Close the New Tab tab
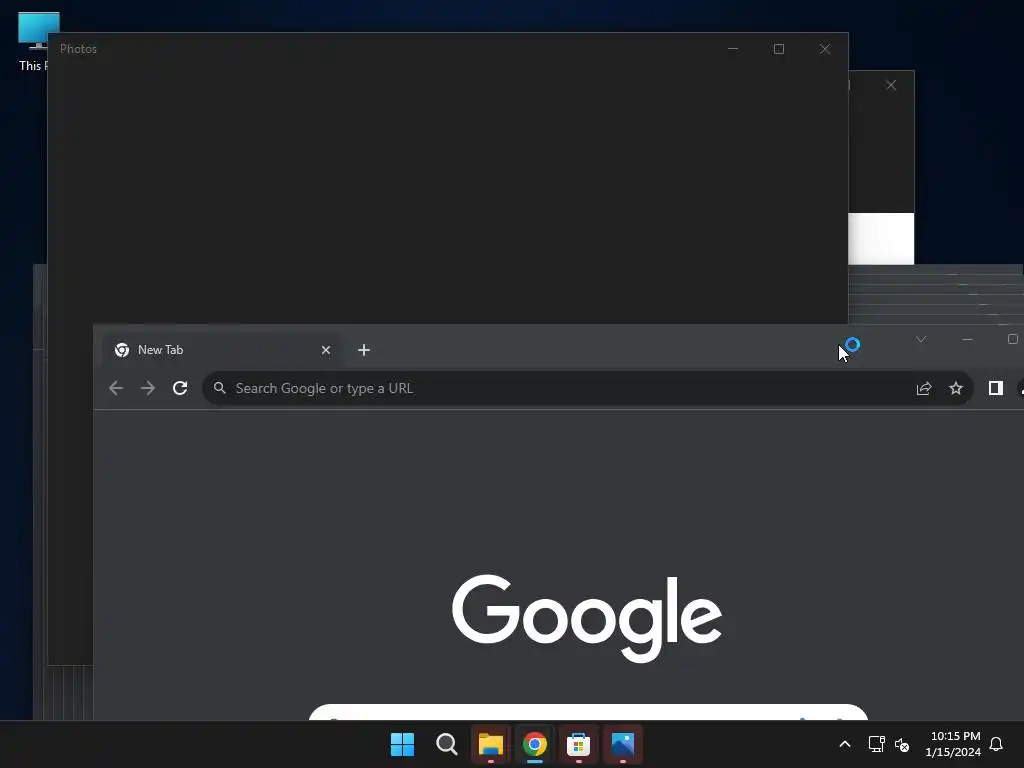1024x768 pixels. tap(326, 350)
